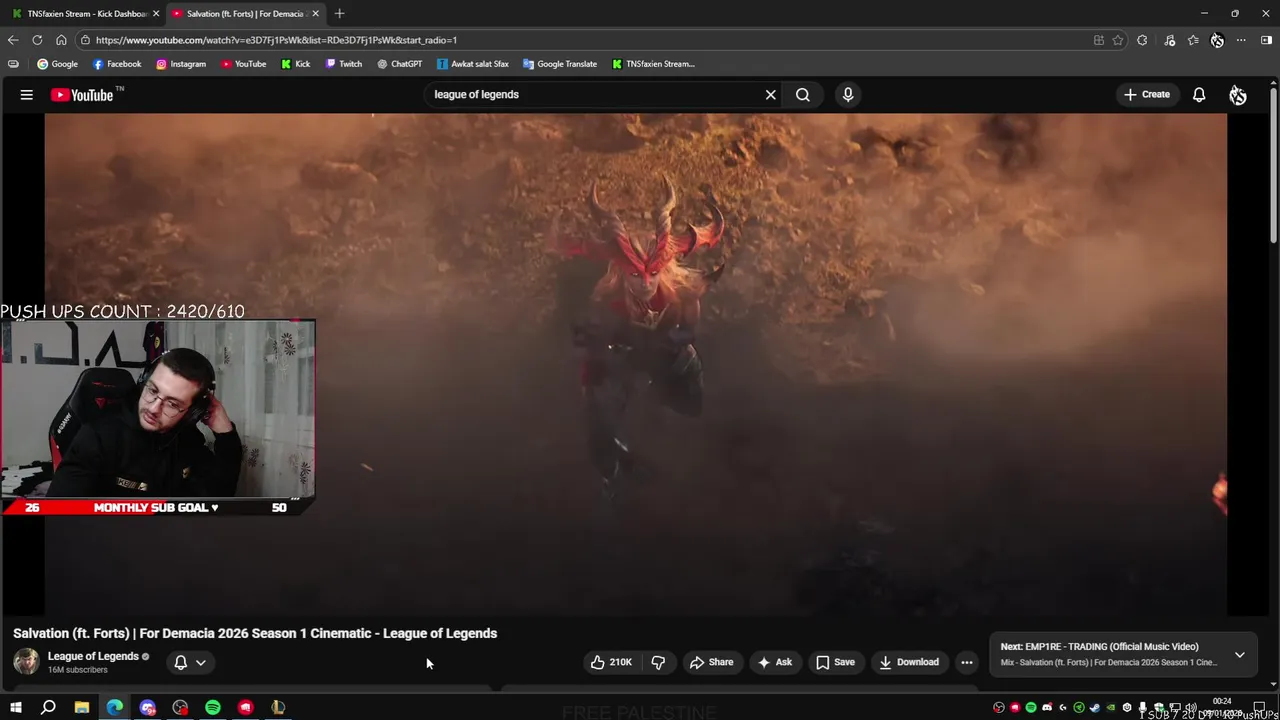The width and height of the screenshot is (1280, 720).
Task: Open Kick bookmark
Action: point(296,64)
